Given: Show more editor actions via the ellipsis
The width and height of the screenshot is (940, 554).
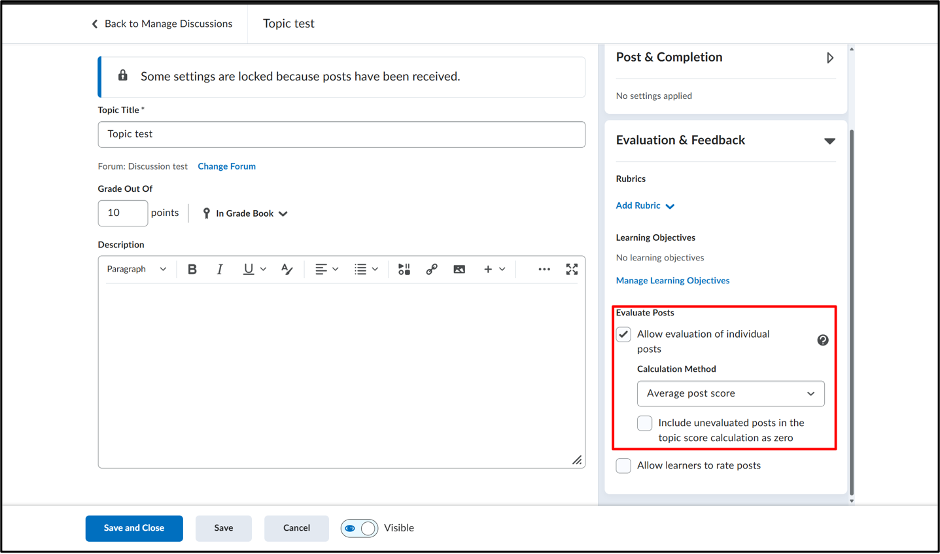Looking at the screenshot, I should (544, 269).
